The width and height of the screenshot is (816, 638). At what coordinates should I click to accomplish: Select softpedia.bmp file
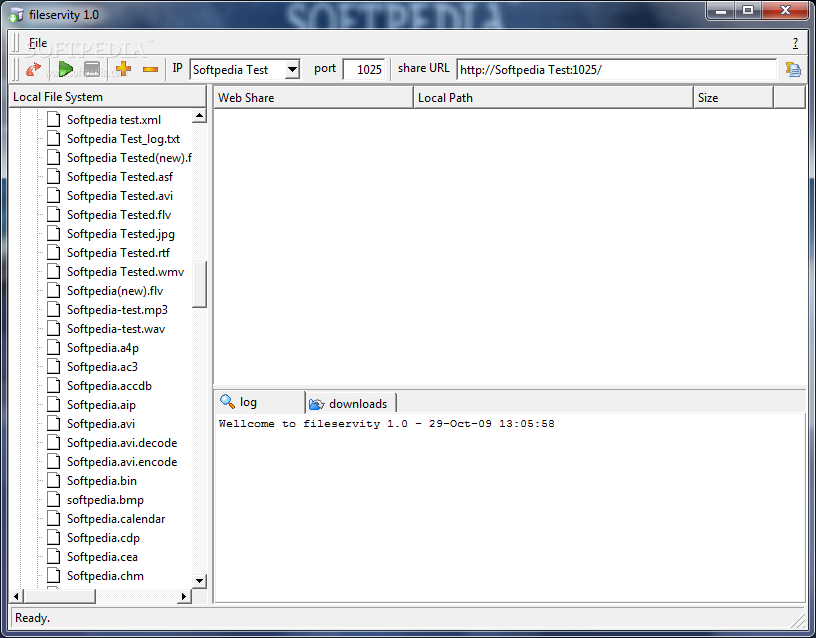point(105,500)
